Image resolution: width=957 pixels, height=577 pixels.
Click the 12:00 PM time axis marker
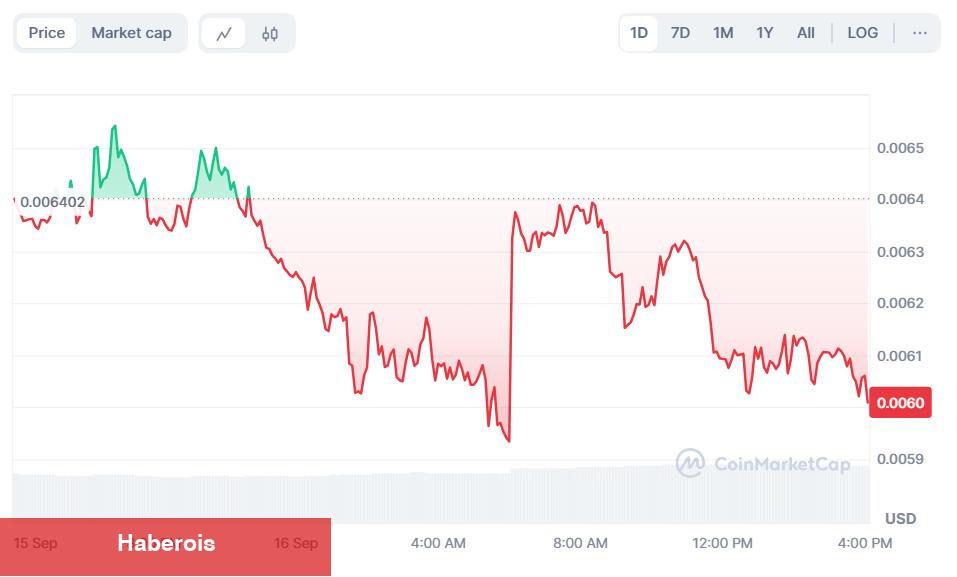[x=722, y=543]
